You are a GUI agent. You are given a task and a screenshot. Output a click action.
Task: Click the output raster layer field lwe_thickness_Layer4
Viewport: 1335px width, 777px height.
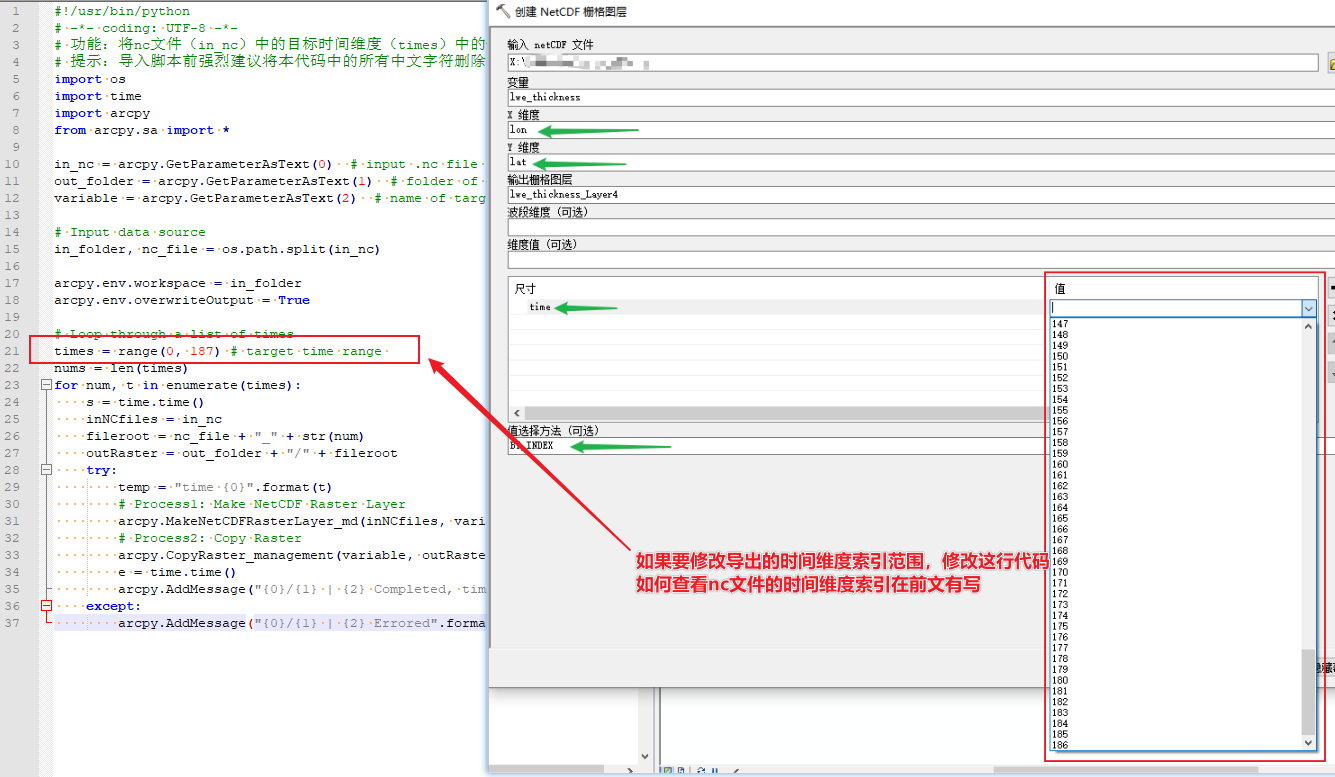pos(921,194)
